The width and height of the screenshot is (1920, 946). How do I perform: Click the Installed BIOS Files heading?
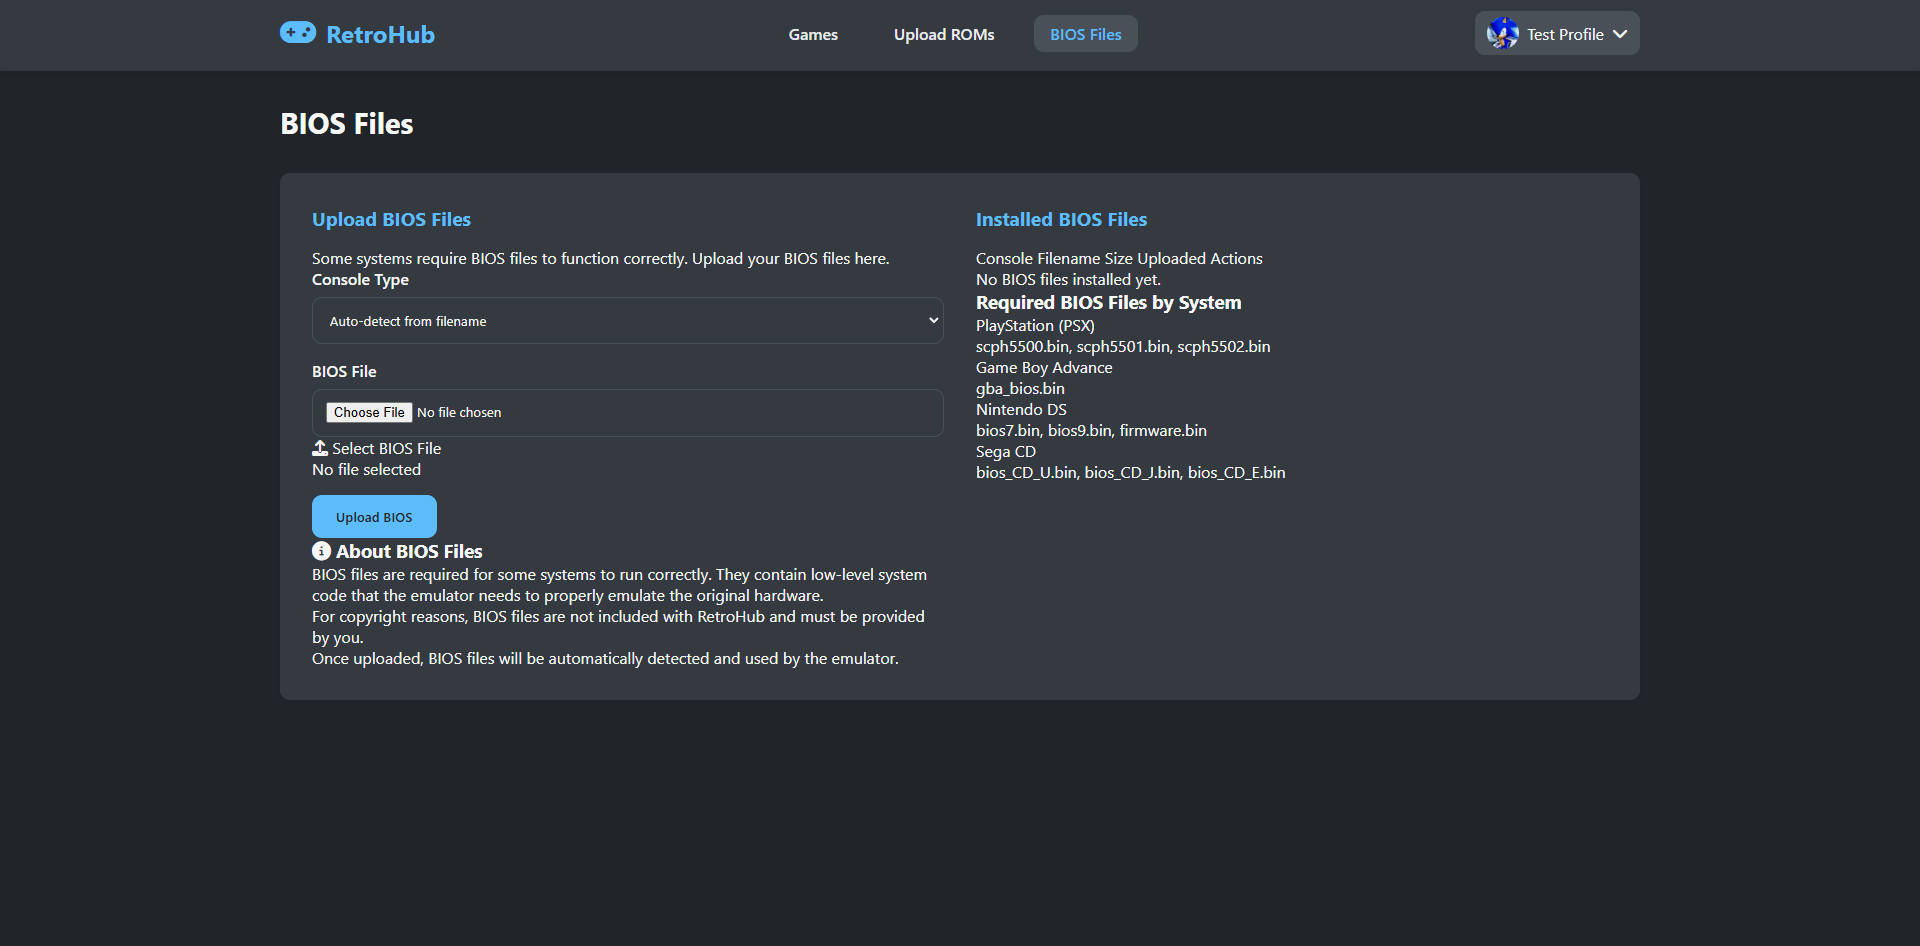point(1061,219)
